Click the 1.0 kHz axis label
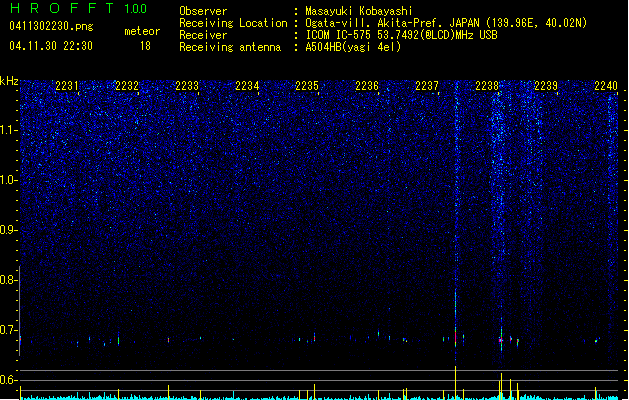 coord(9,180)
